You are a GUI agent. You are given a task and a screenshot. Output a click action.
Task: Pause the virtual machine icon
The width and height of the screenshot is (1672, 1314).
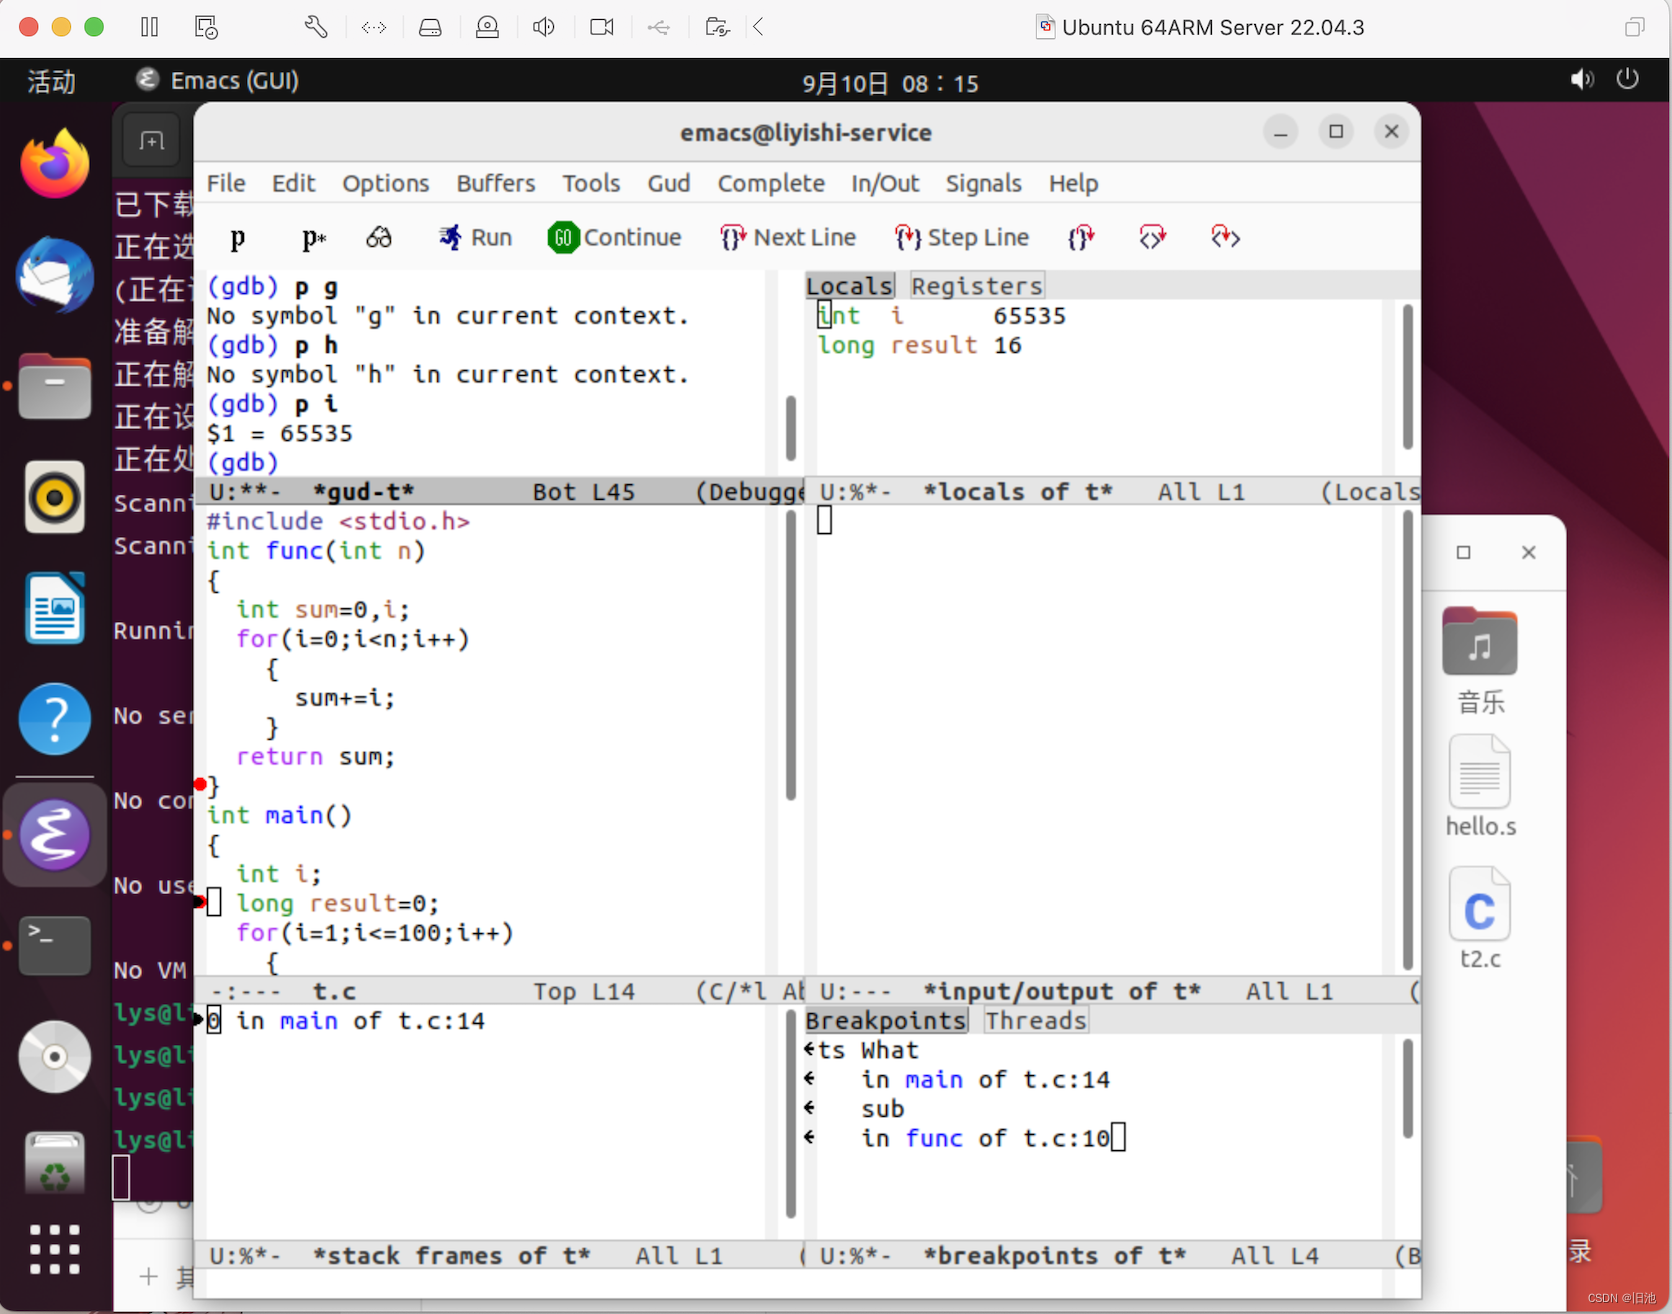point(150,27)
